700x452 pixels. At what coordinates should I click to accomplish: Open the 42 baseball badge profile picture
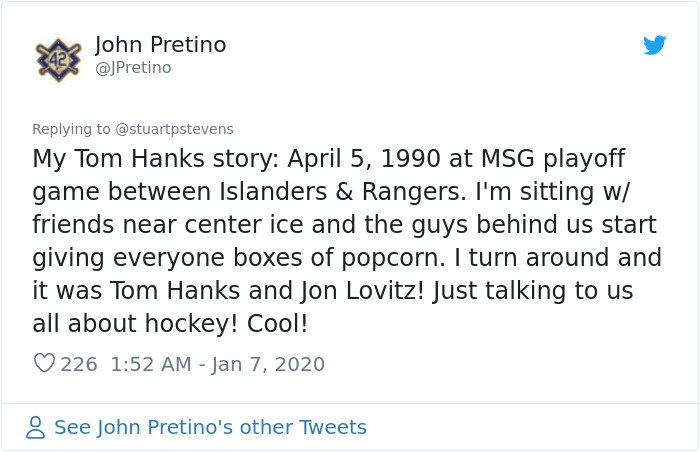tap(58, 60)
